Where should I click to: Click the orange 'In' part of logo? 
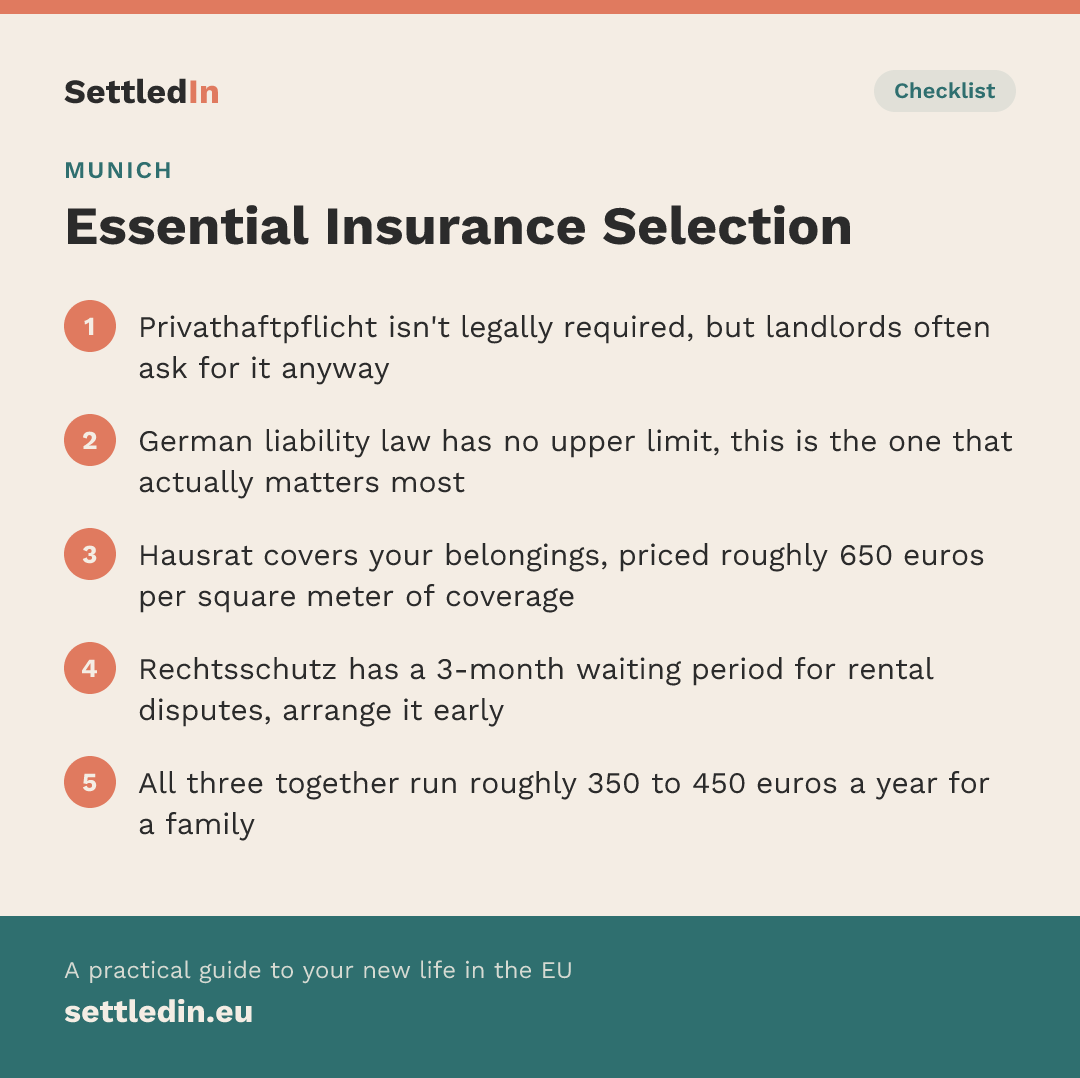coord(204,92)
